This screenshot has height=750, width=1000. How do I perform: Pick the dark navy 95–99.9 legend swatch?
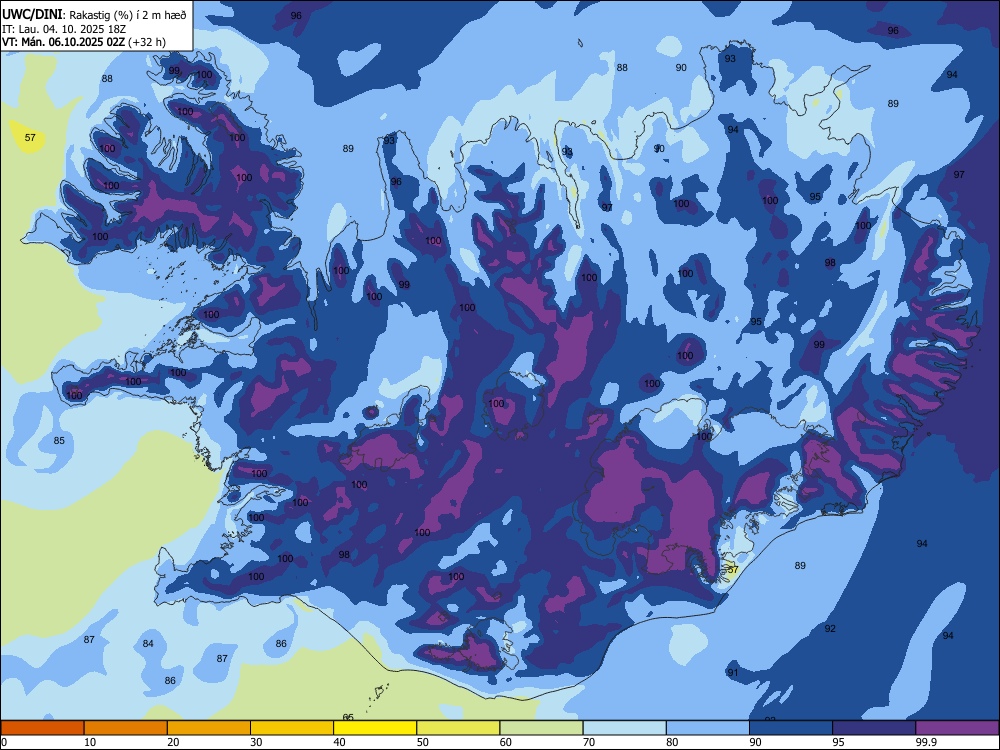point(874,728)
